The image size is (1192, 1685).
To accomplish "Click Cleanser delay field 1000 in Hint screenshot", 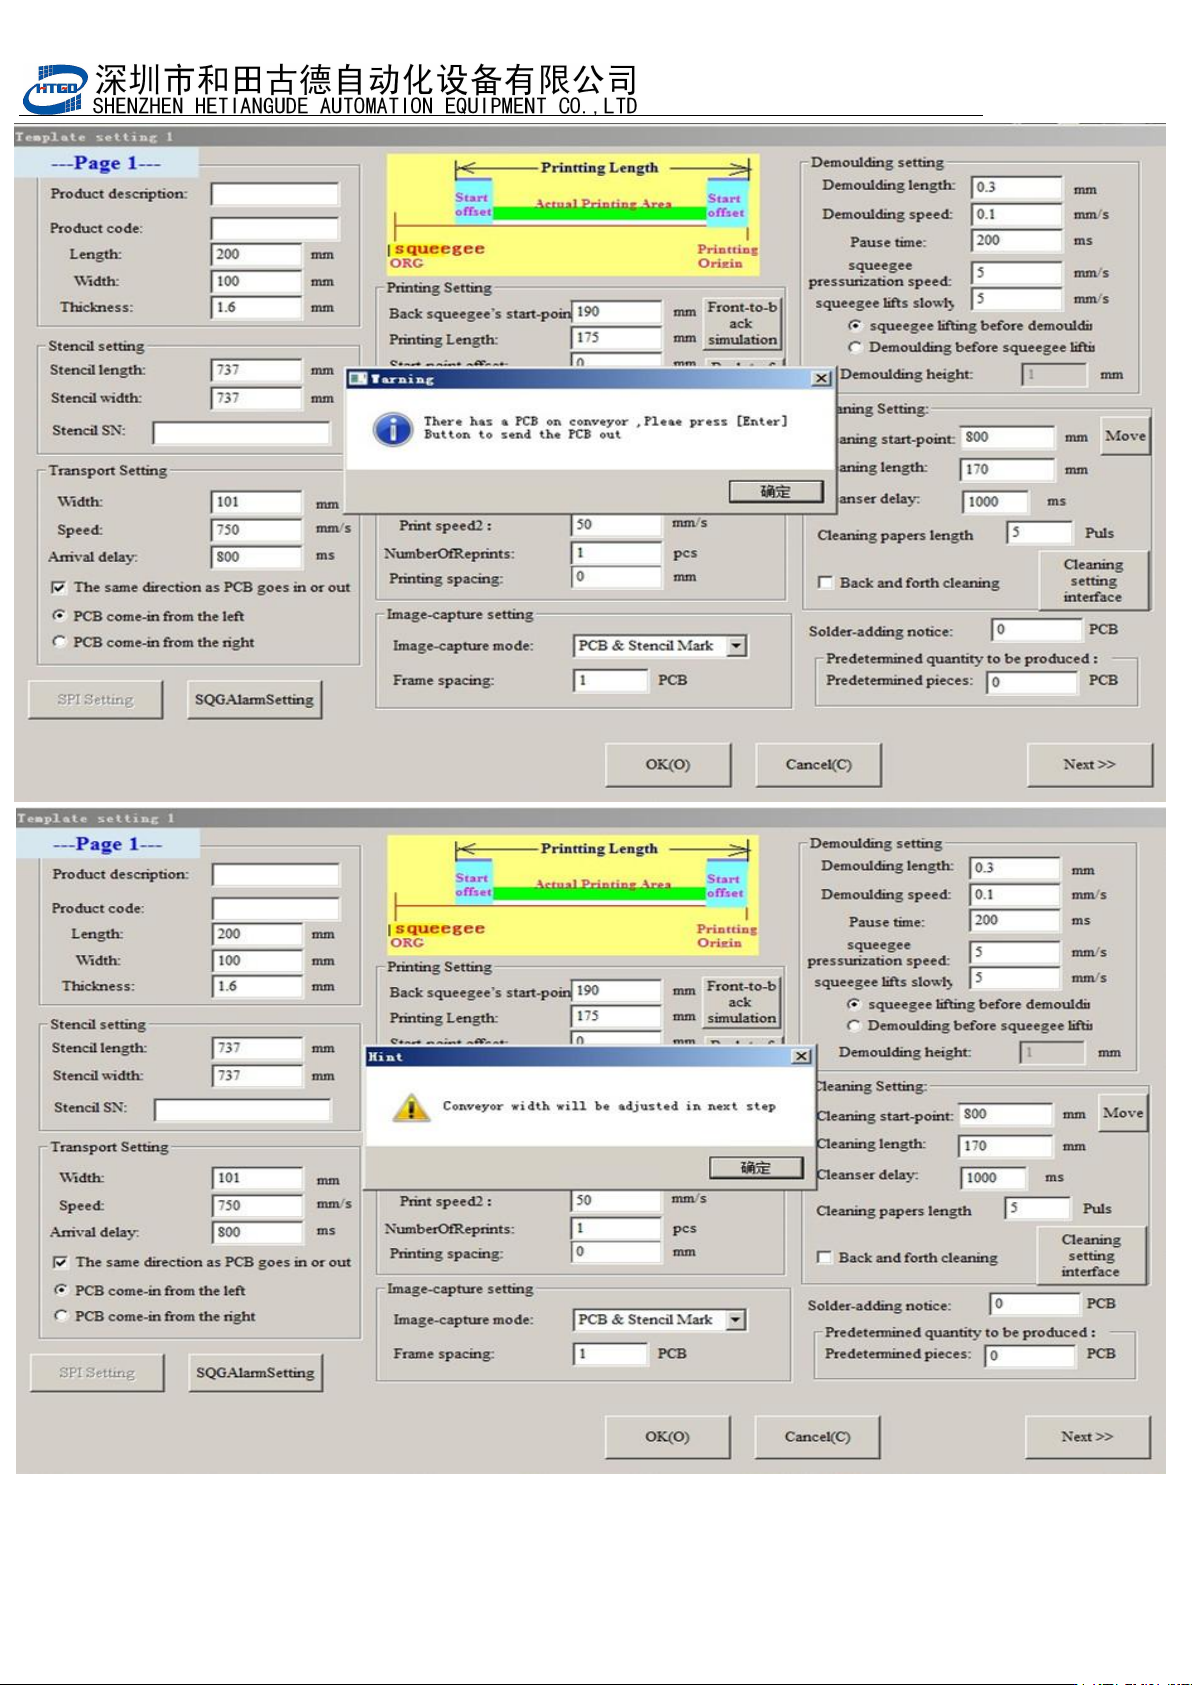I will click(994, 1178).
